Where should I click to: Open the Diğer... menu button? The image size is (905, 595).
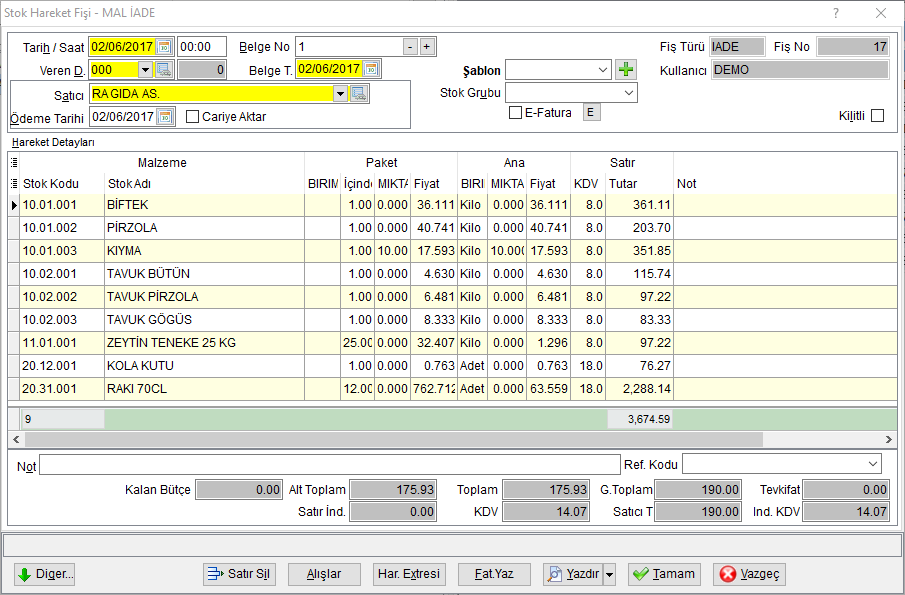pos(44,574)
